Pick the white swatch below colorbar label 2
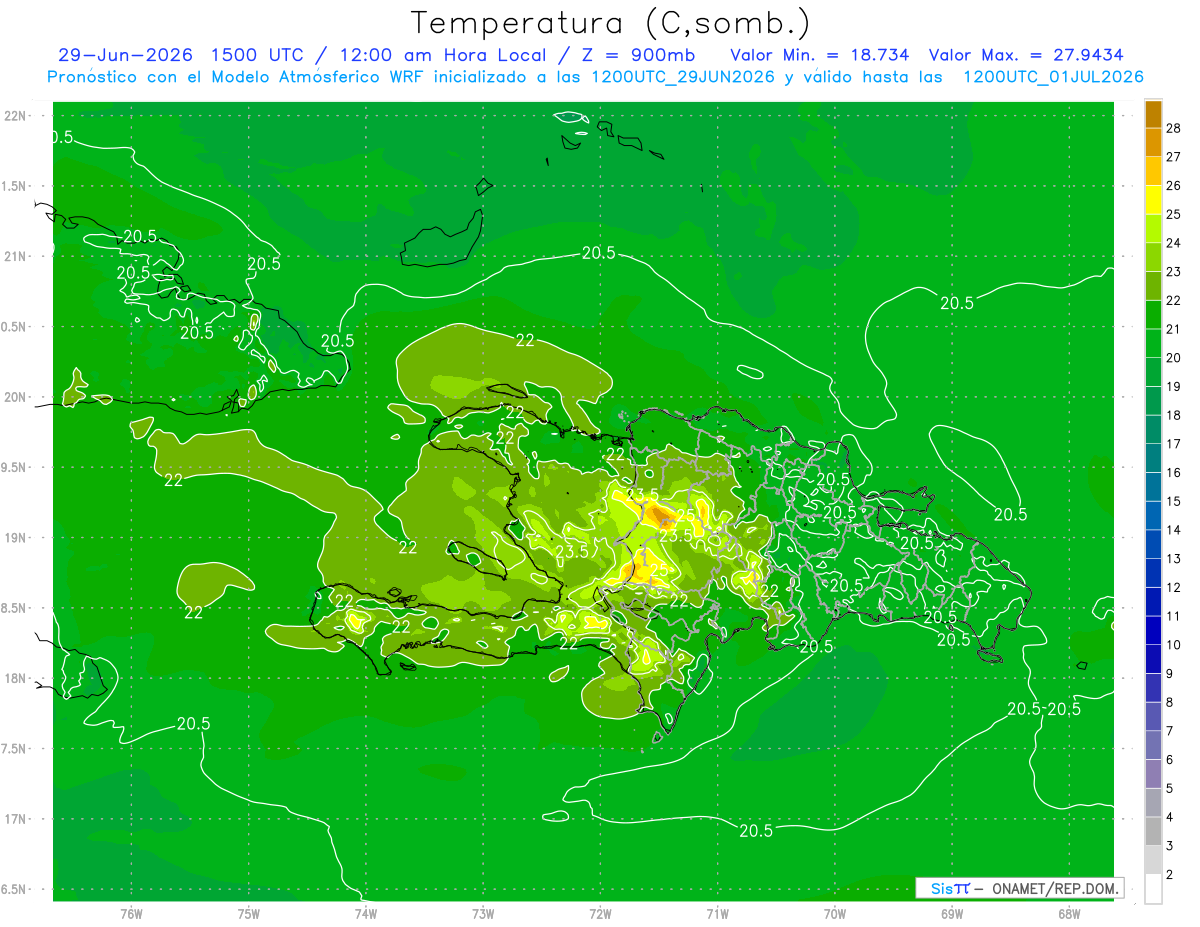 click(x=1153, y=889)
